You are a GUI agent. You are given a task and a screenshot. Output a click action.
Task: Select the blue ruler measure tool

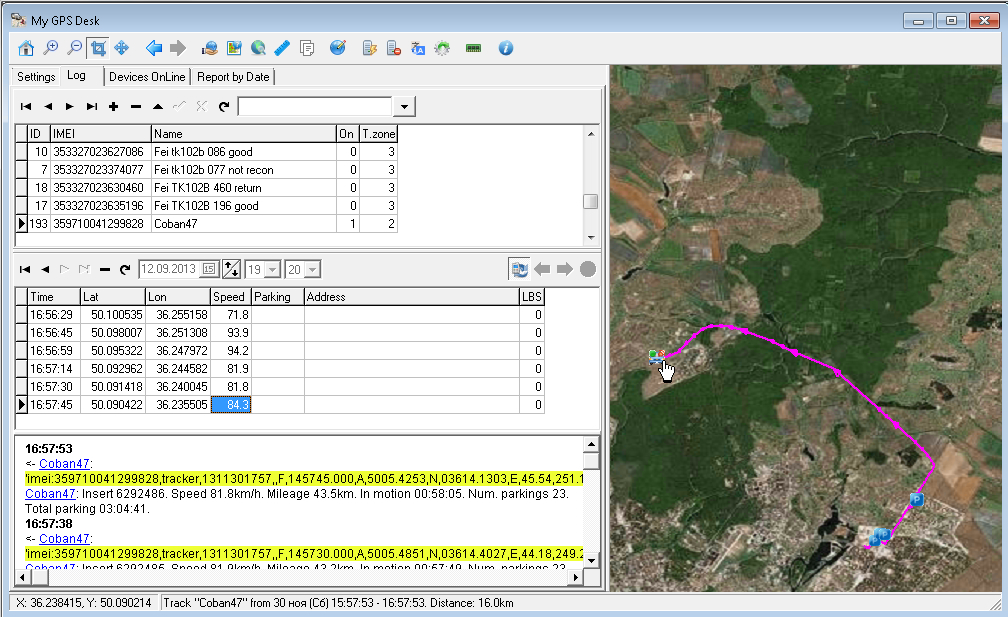282,48
